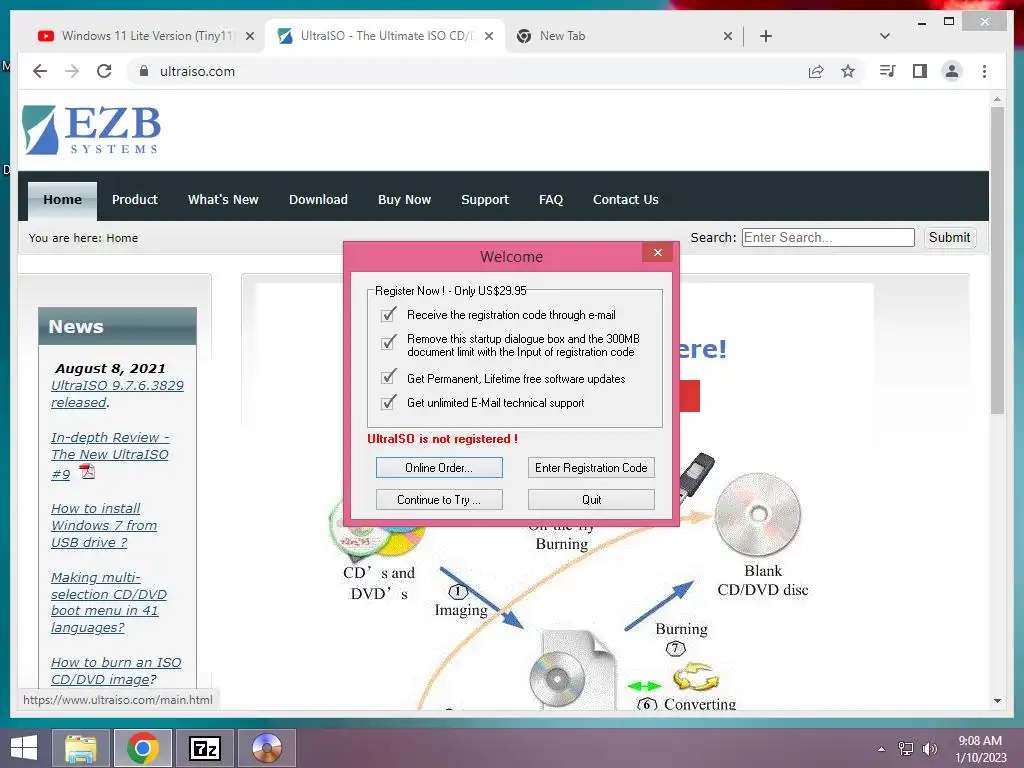Screen dimensions: 1024x768
Task: Click the scrollbar down arrow
Action: point(997,701)
